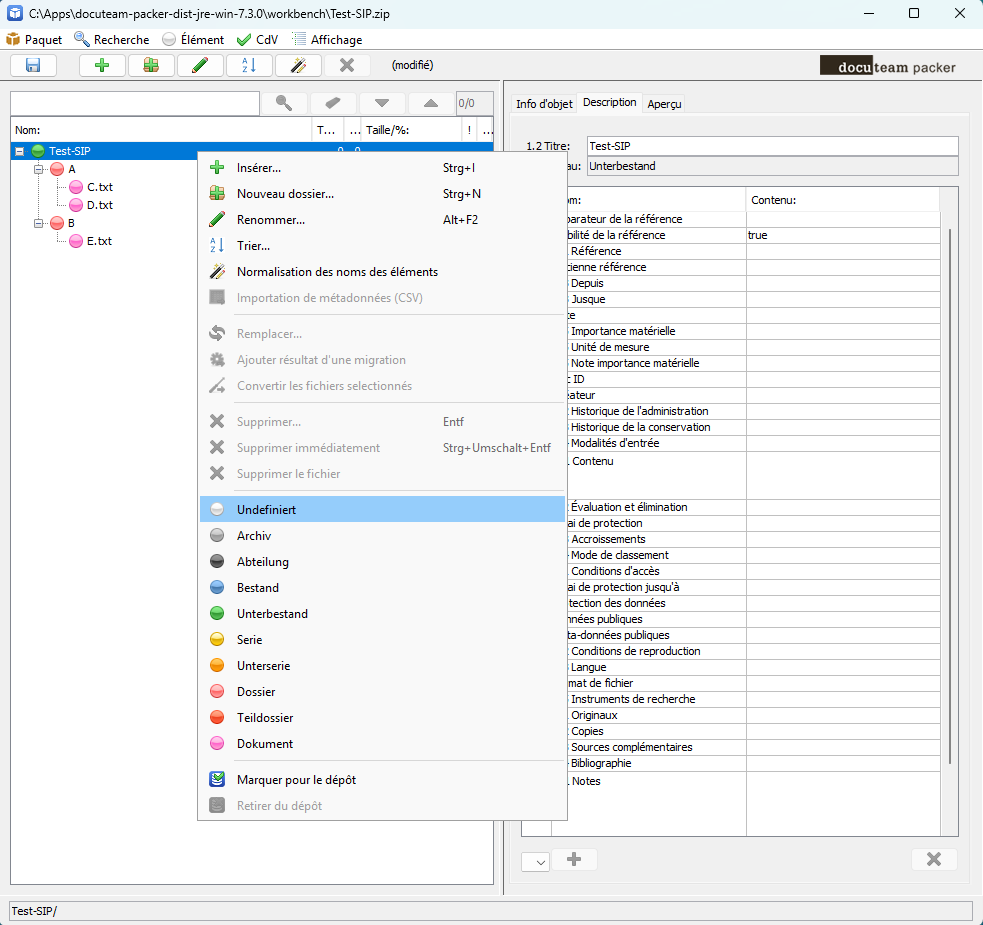
Task: Collapse the Test-SIP tree node
Action: (x=20, y=151)
